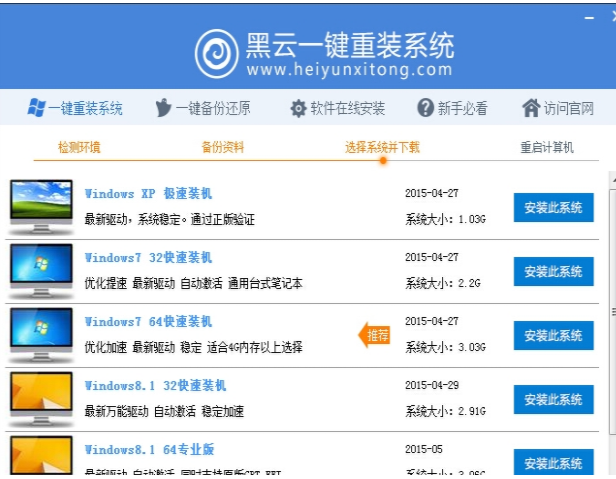This screenshot has width=616, height=479.
Task: Click the question mark icon beside 新手必看
Action: (x=425, y=108)
